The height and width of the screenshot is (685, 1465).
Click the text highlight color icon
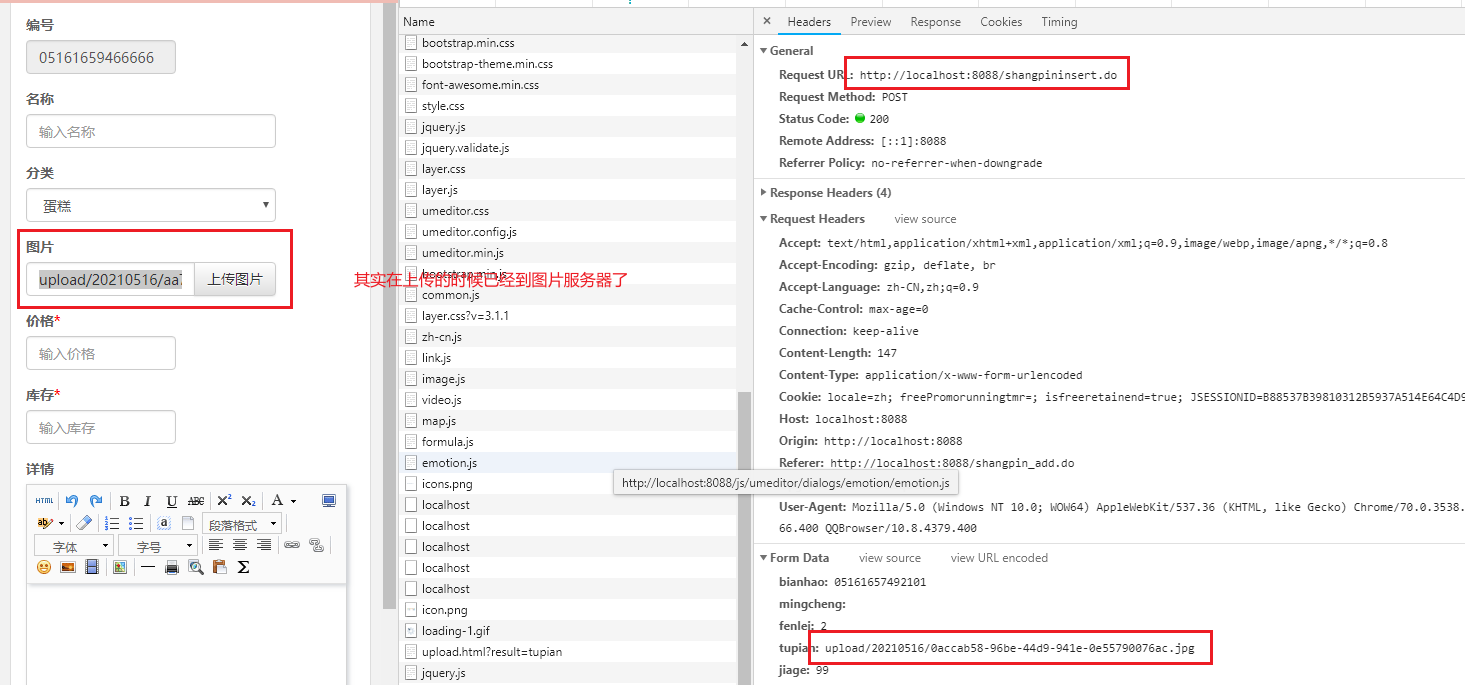coord(45,523)
